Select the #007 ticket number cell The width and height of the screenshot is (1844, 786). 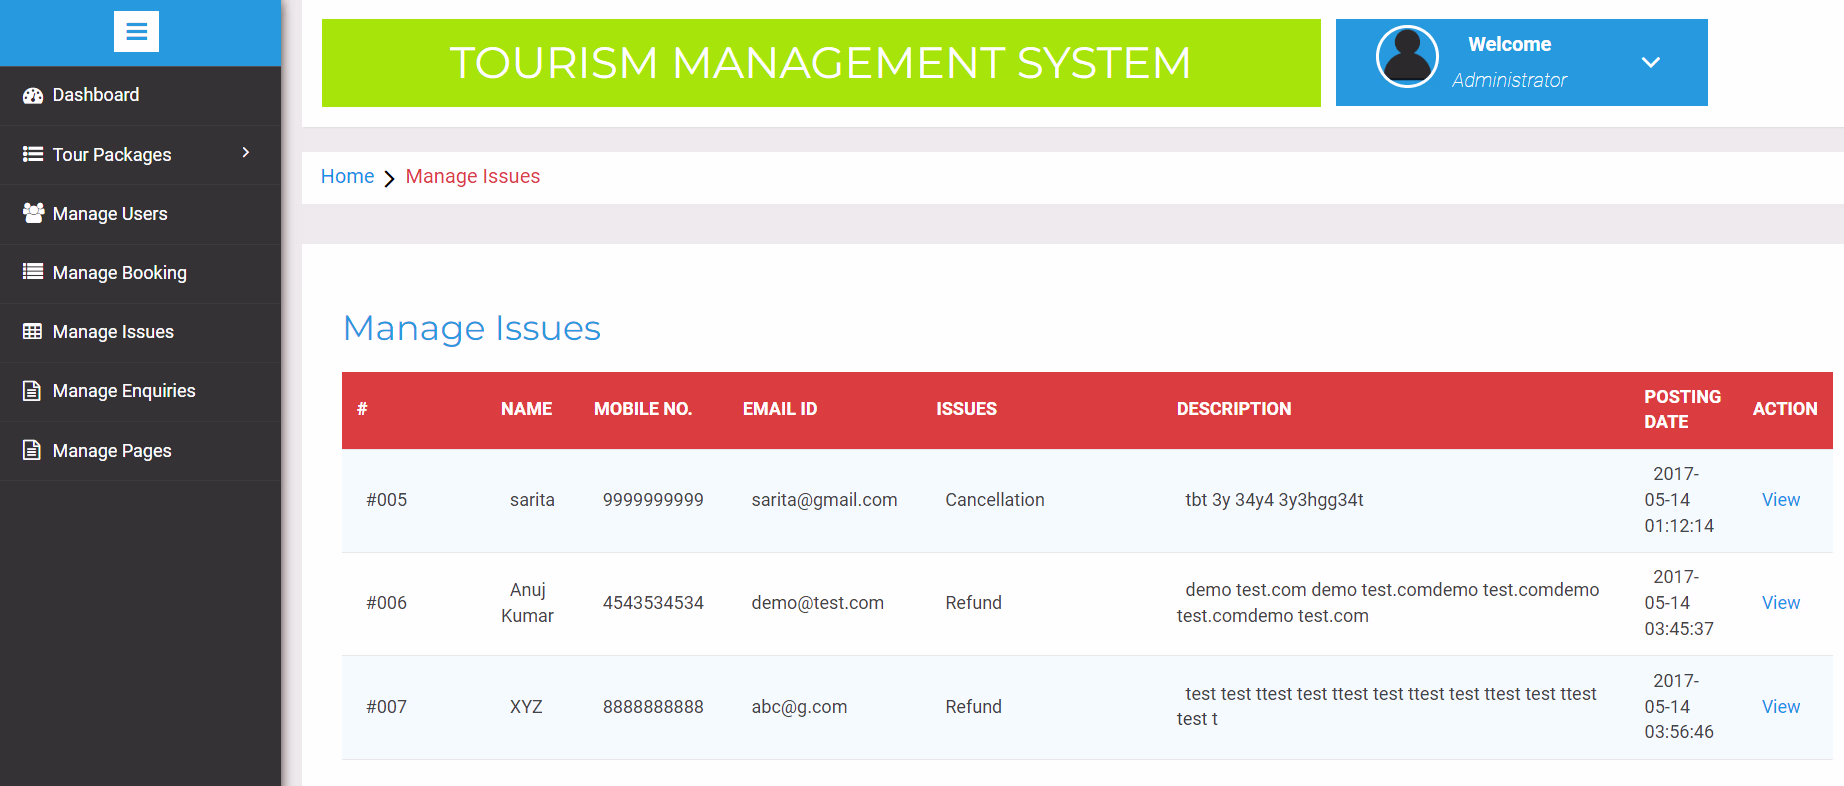point(386,707)
